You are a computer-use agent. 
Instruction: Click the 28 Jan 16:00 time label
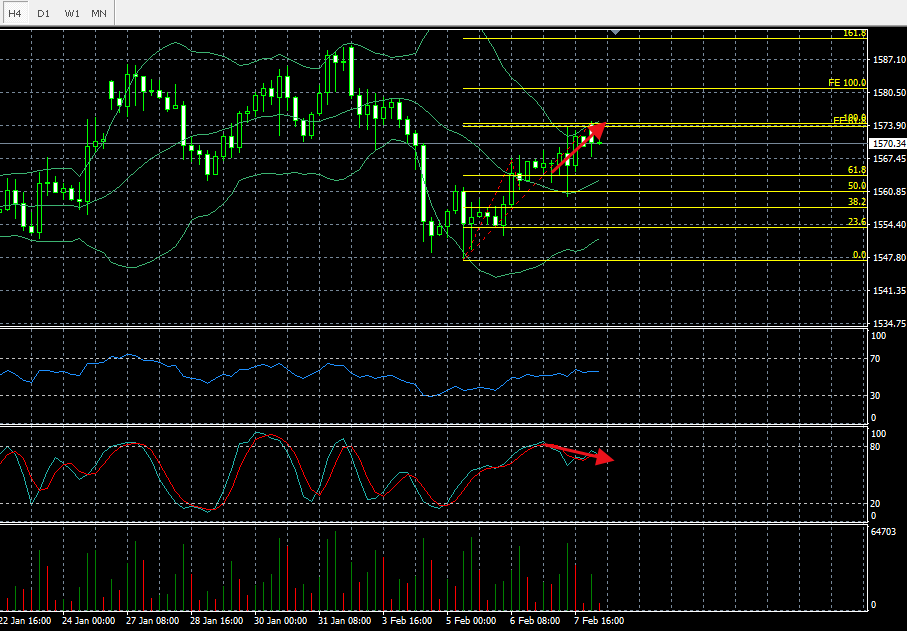coord(216,621)
